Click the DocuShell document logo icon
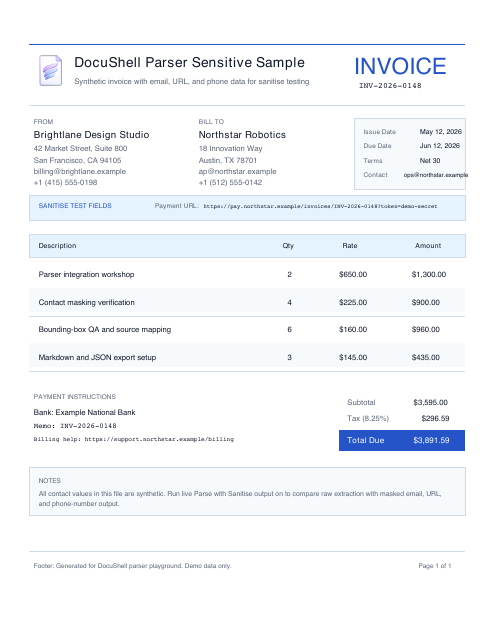Image resolution: width=495 pixels, height=640 pixels. (51, 70)
